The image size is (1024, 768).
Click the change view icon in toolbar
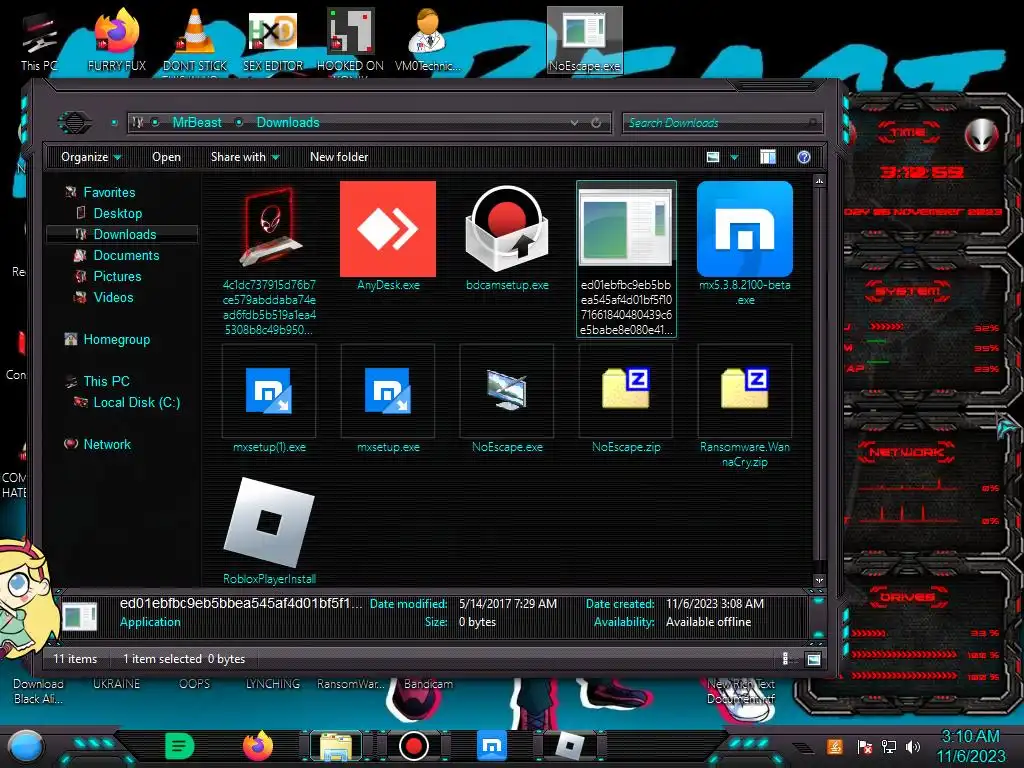pos(713,157)
